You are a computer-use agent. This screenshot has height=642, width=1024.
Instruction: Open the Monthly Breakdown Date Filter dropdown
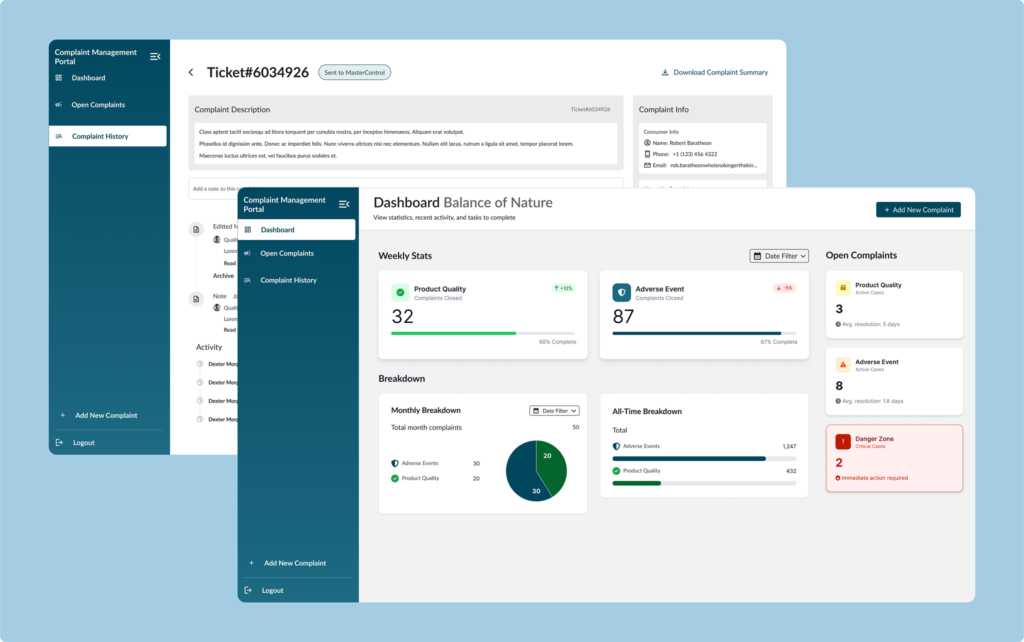click(x=554, y=410)
